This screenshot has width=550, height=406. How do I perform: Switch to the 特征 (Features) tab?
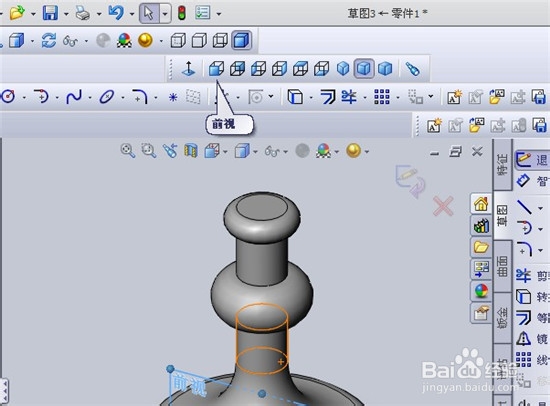[x=503, y=165]
